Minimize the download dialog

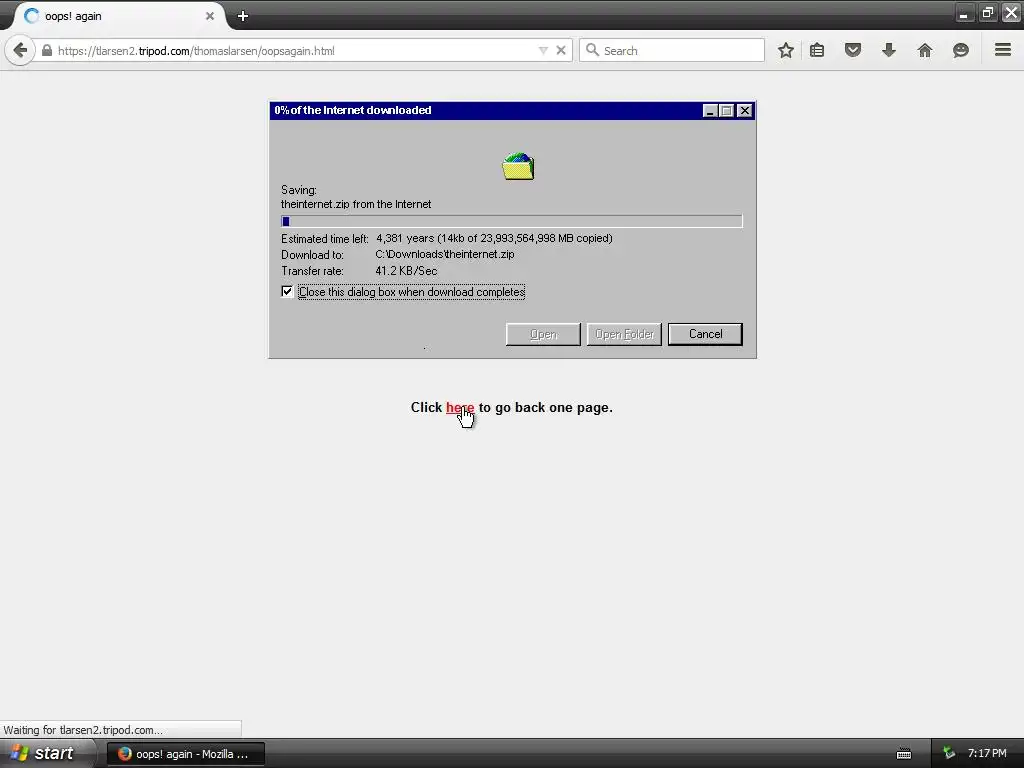pos(711,110)
